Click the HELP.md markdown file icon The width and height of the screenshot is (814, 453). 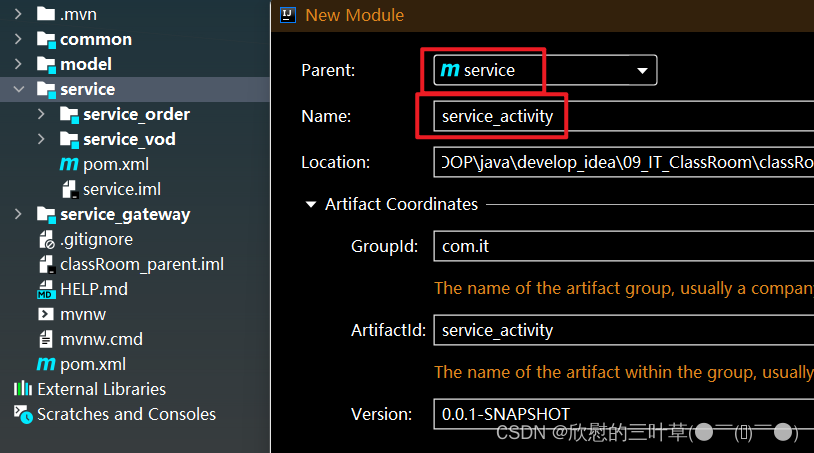[46, 290]
